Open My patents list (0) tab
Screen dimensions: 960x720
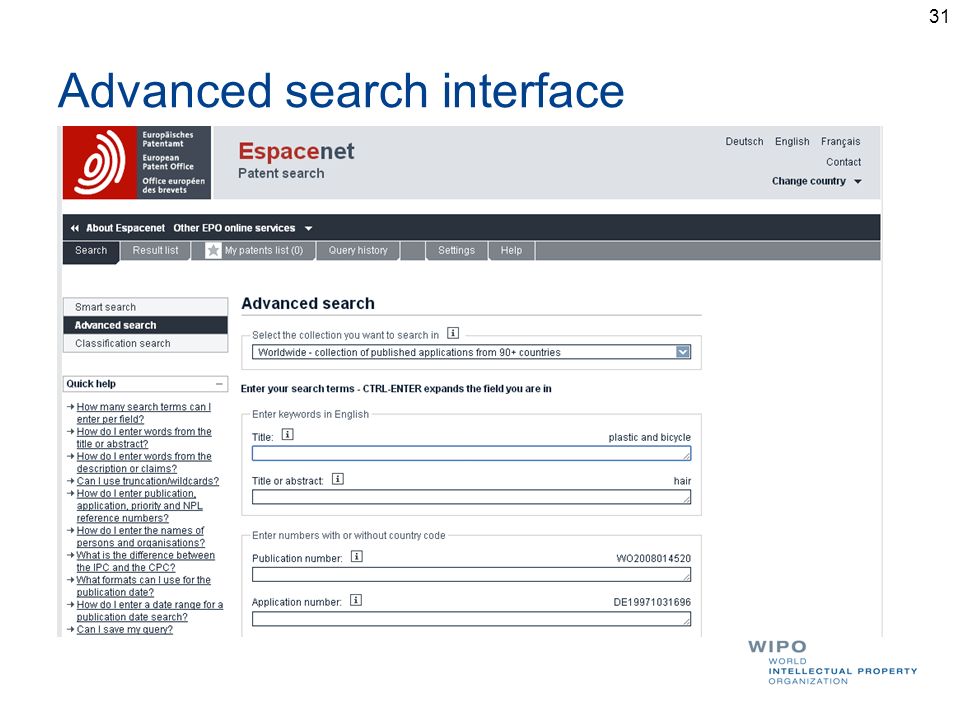tap(255, 251)
